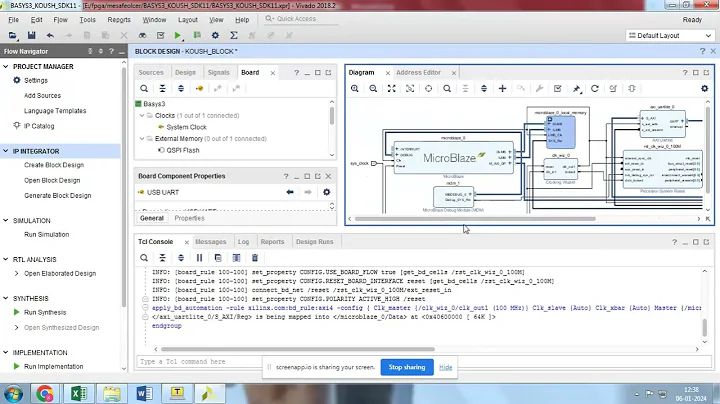Open the File menu

click(x=14, y=20)
